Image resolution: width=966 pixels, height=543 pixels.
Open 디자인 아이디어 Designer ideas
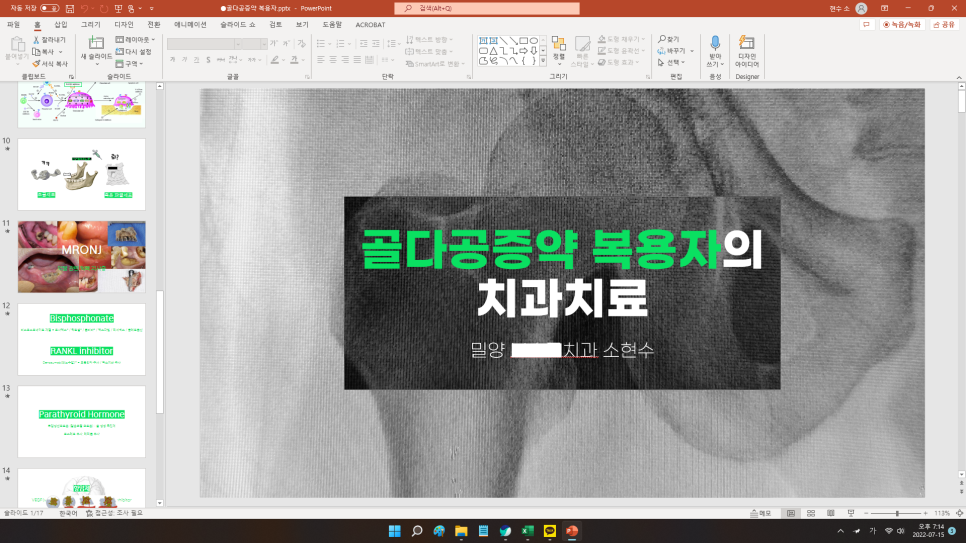(747, 51)
